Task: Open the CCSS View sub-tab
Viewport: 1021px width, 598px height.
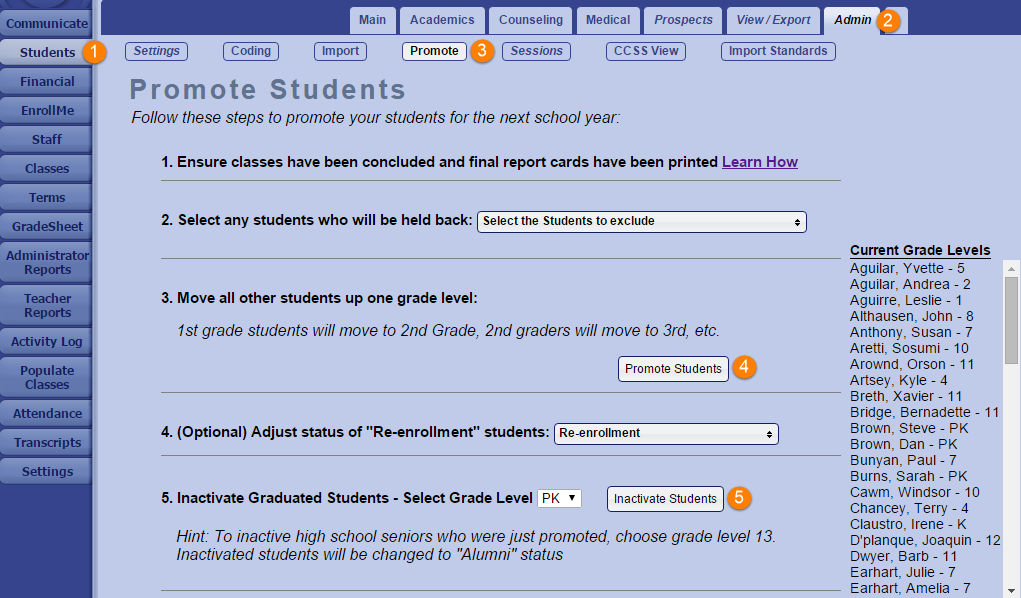Action: (646, 51)
